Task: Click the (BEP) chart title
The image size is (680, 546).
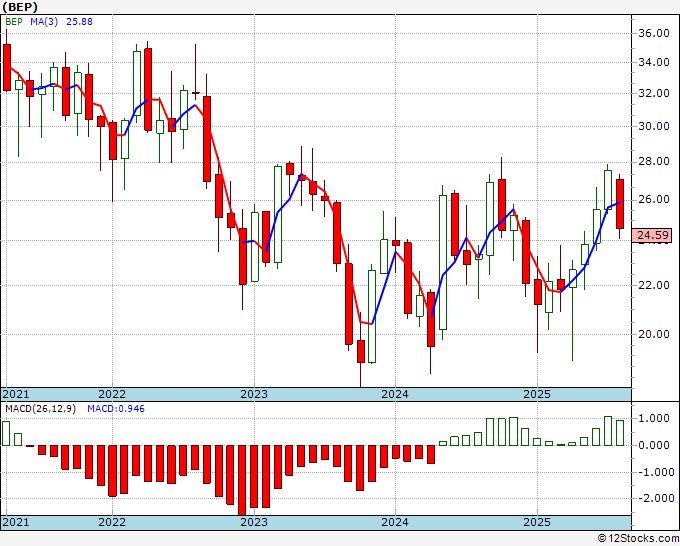Action: tap(20, 7)
